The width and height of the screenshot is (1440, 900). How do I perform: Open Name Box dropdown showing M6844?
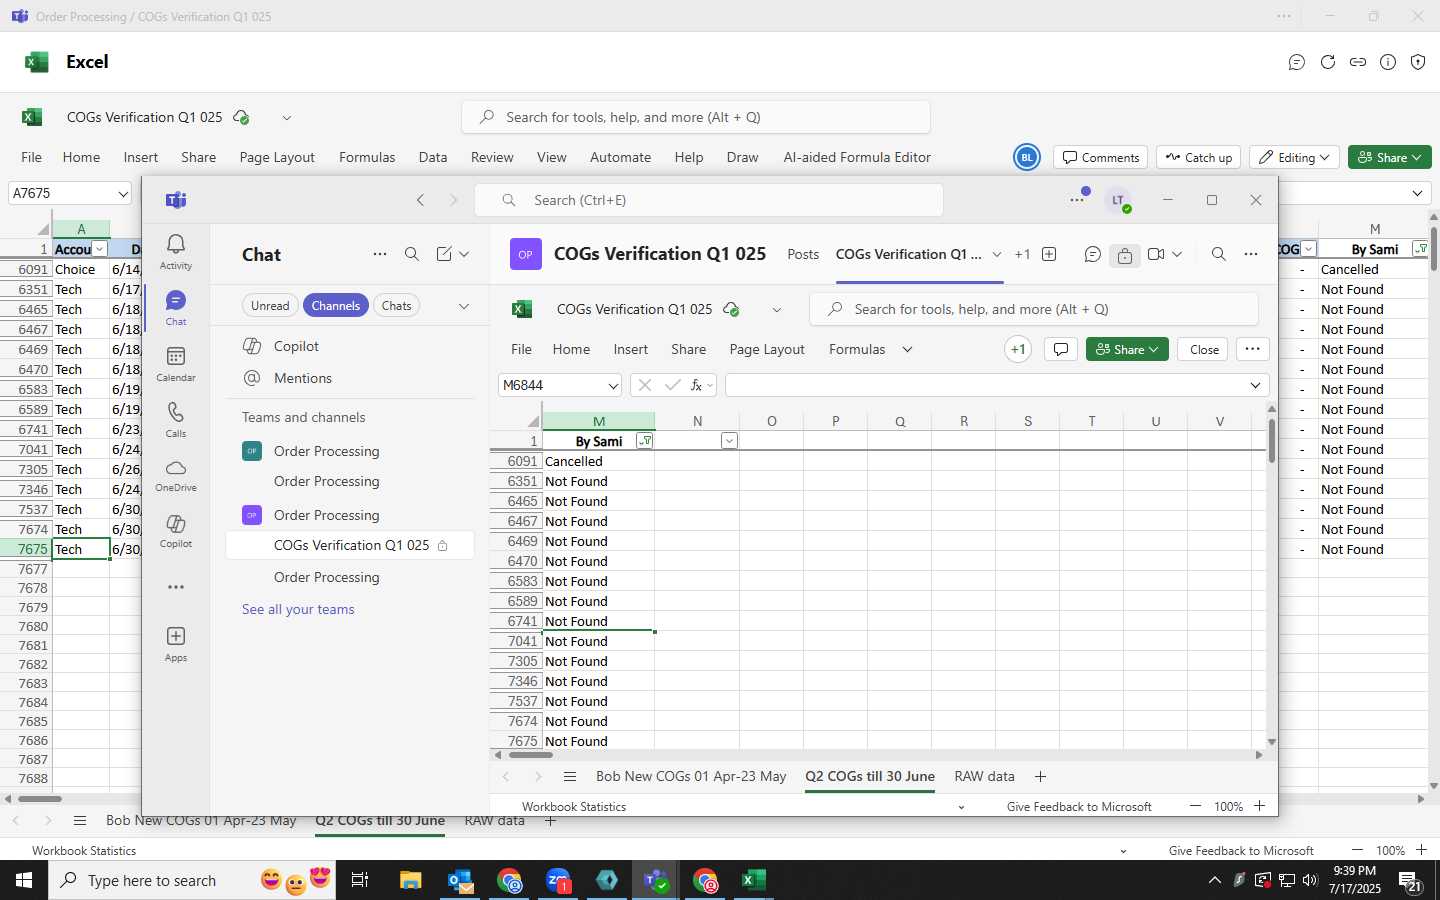click(613, 386)
